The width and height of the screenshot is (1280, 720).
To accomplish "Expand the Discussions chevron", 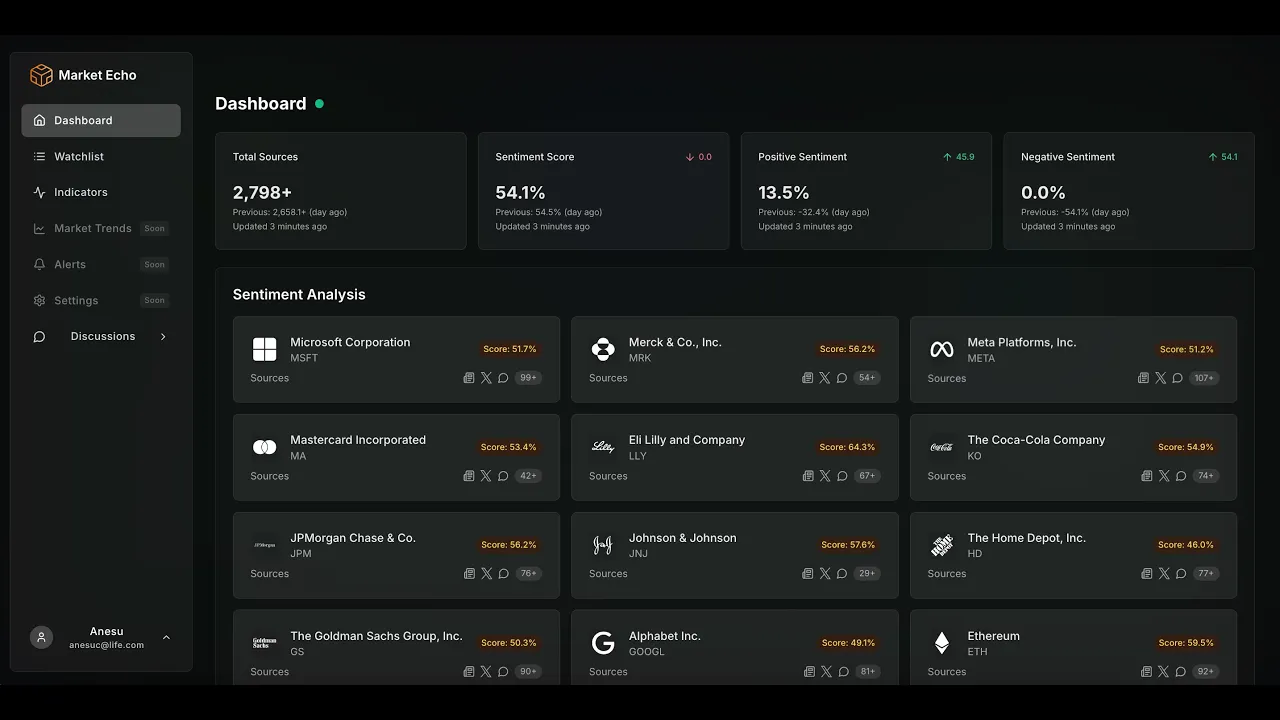I will point(163,337).
